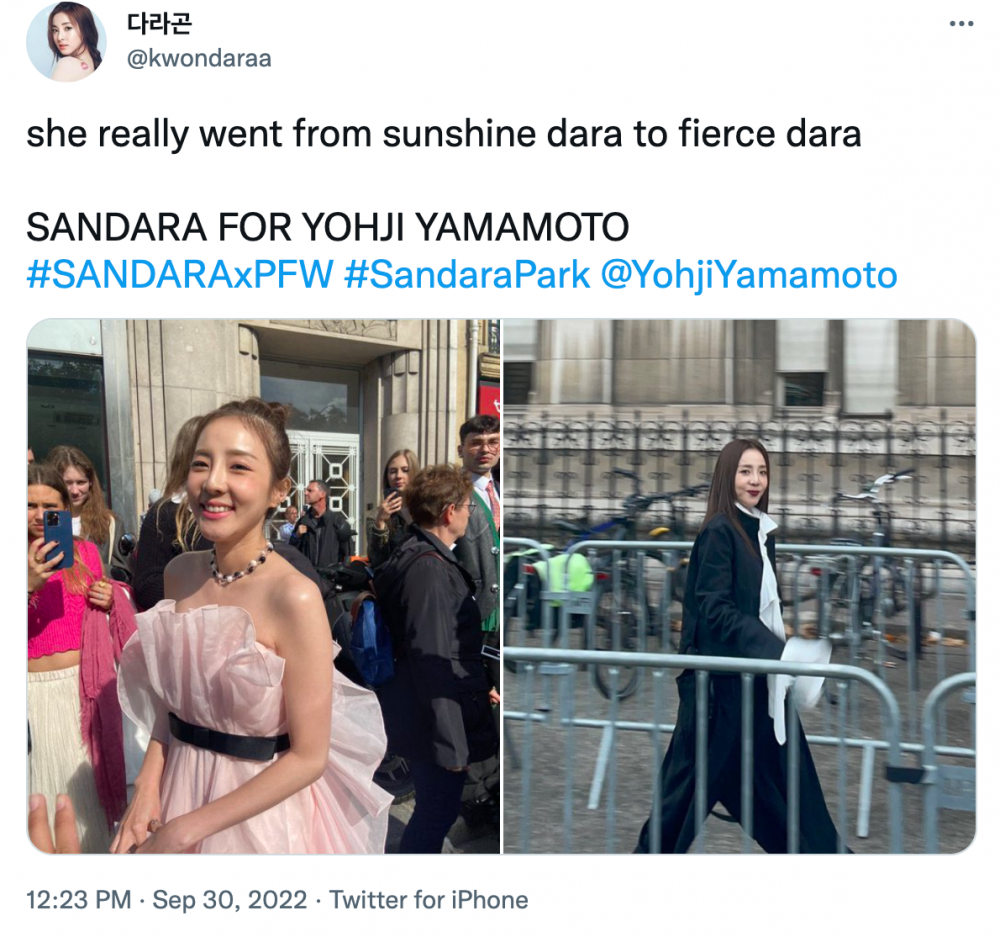Click the display name 다라곤
The image size is (1000, 937).
[159, 24]
